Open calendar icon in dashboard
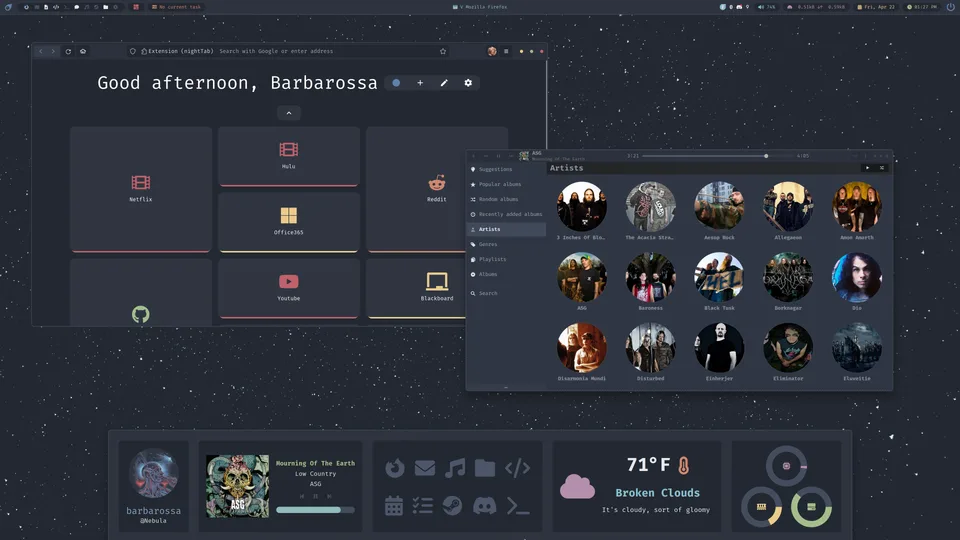The image size is (960, 540). pyautogui.click(x=394, y=506)
